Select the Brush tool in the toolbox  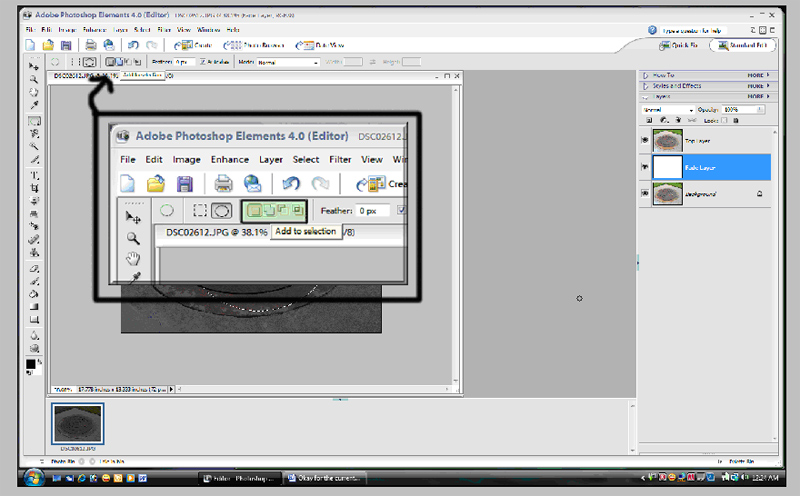(x=34, y=281)
